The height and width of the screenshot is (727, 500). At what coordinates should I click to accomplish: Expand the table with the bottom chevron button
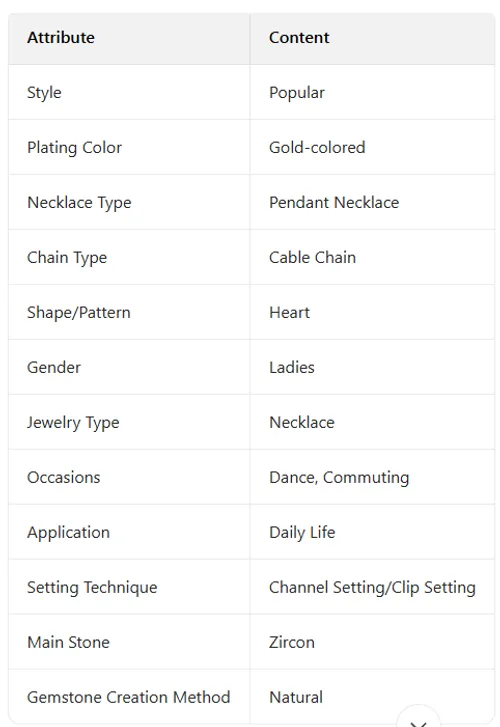(x=418, y=718)
